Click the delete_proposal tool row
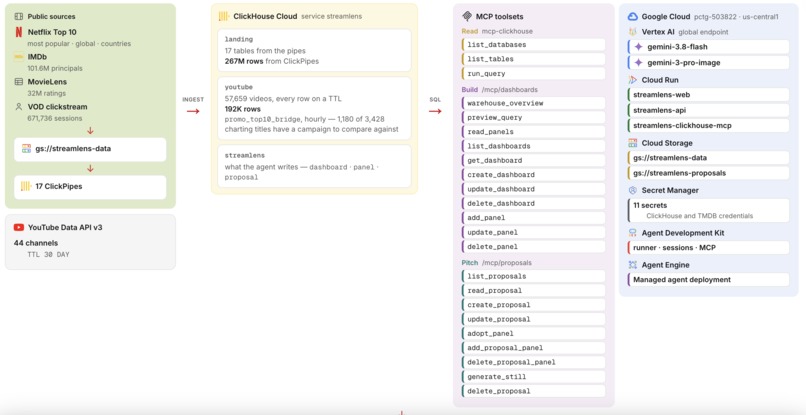Screen dimensions: 806x415 (x=534, y=391)
